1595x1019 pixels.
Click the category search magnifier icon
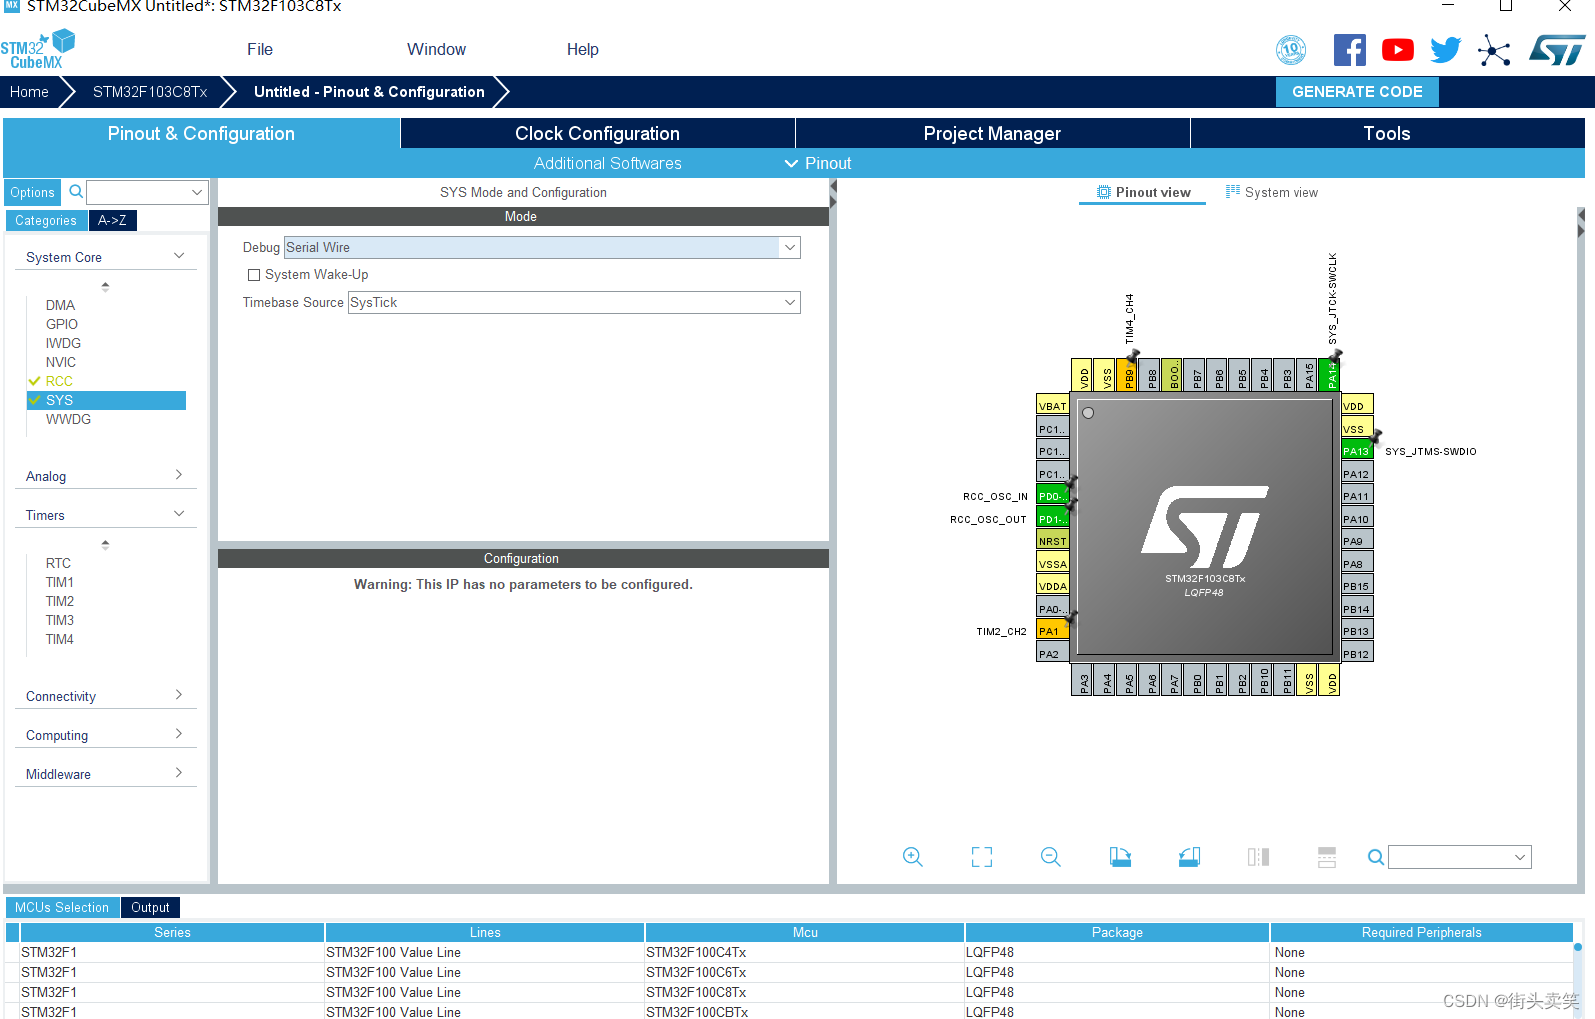tap(75, 192)
